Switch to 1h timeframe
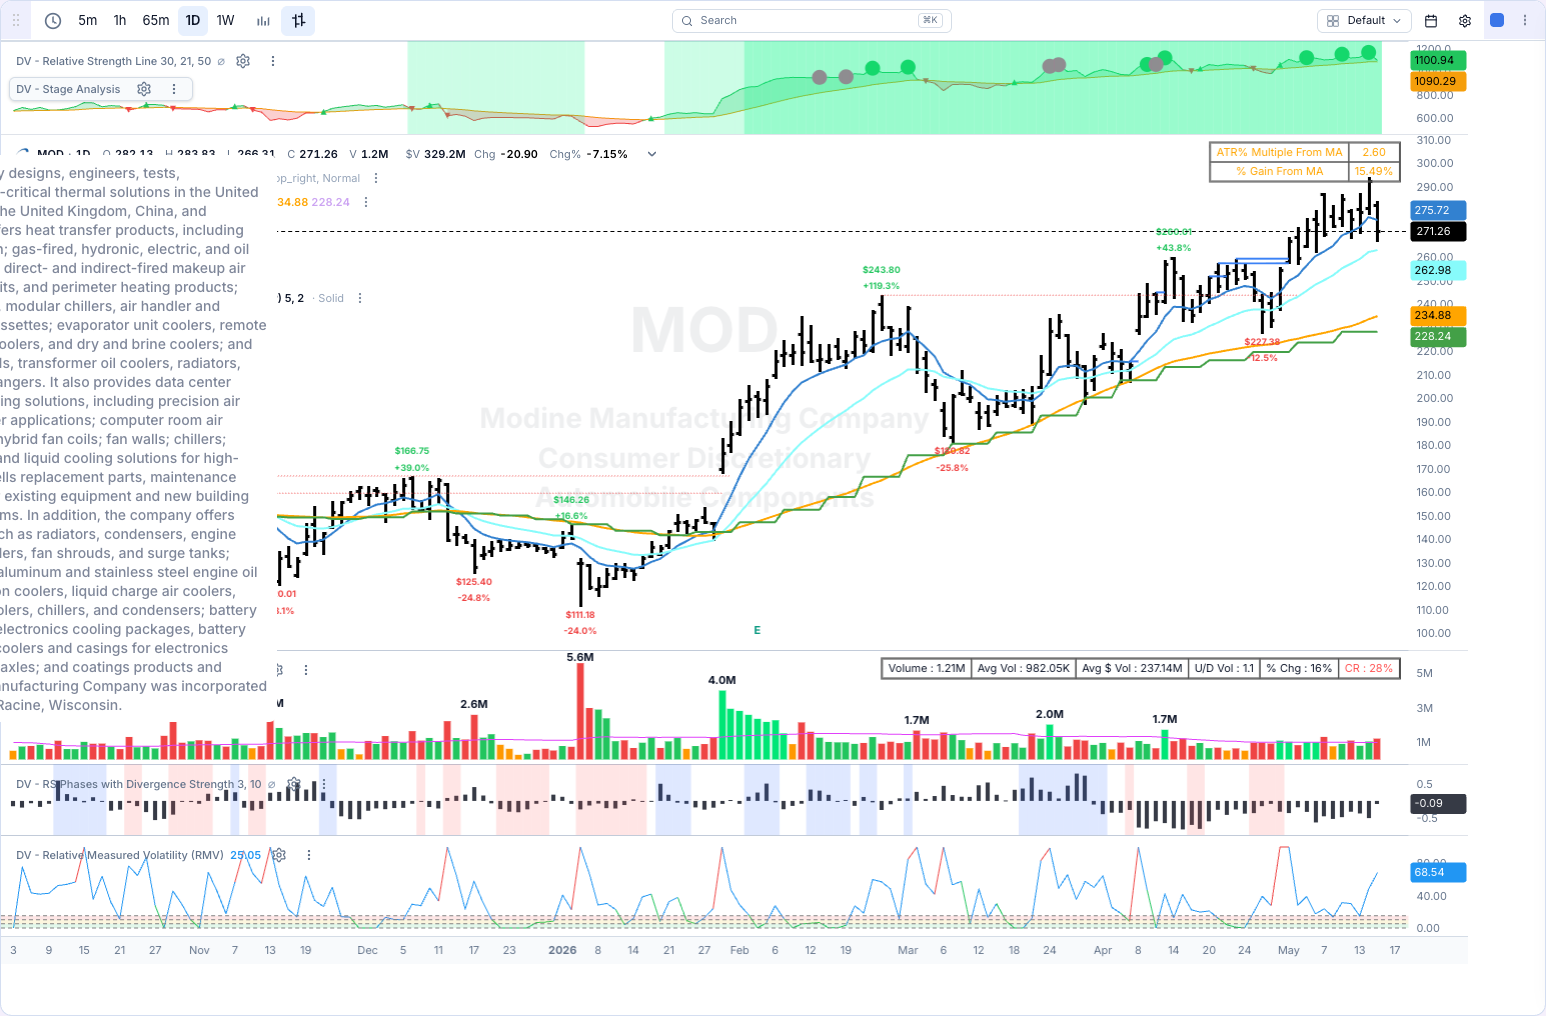Image resolution: width=1546 pixels, height=1016 pixels. pos(120,20)
